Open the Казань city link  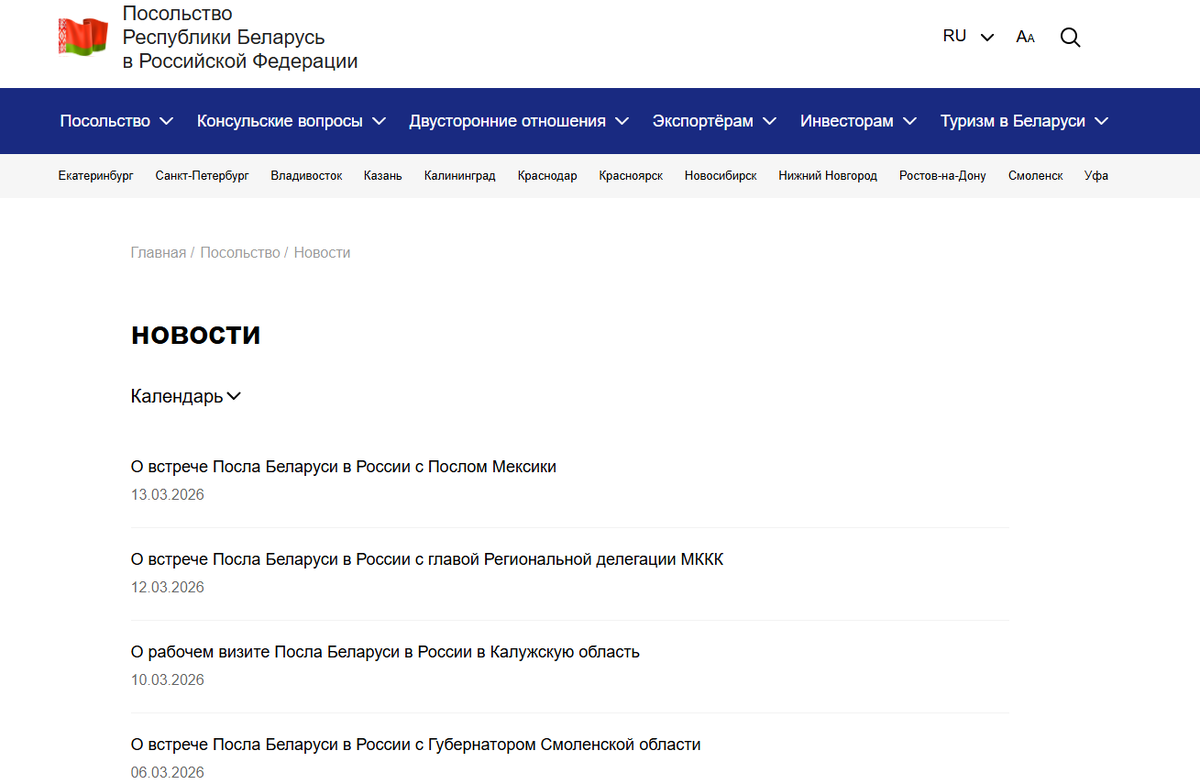pos(383,176)
